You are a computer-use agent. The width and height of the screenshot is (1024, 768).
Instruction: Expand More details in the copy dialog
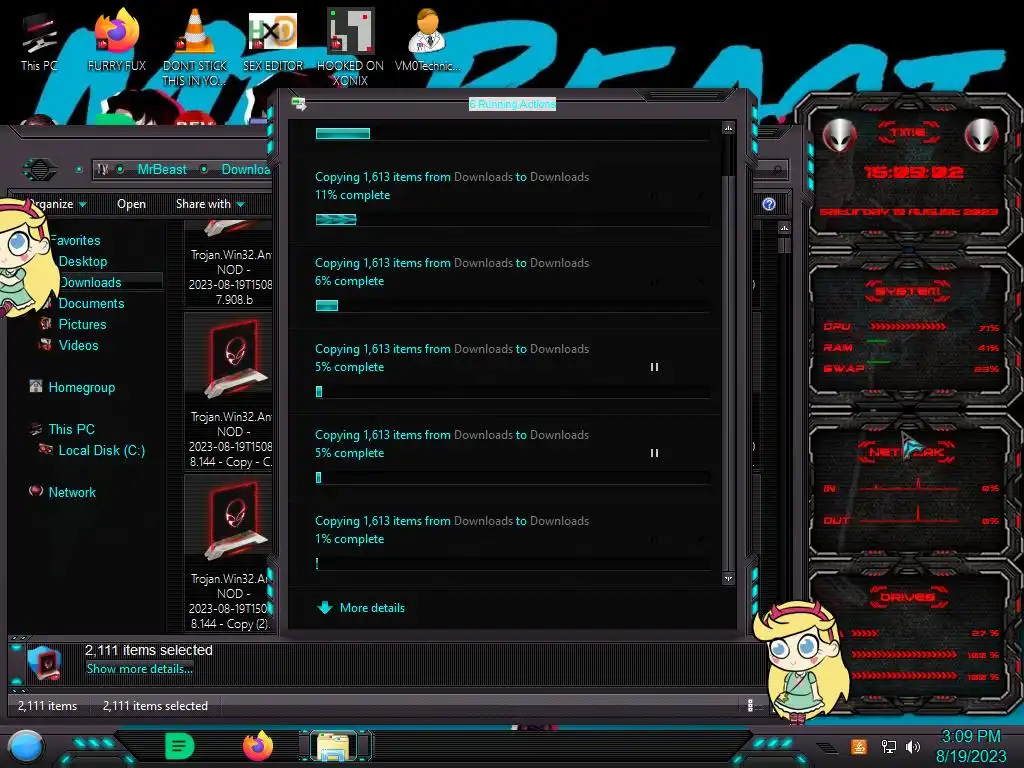pyautogui.click(x=360, y=608)
